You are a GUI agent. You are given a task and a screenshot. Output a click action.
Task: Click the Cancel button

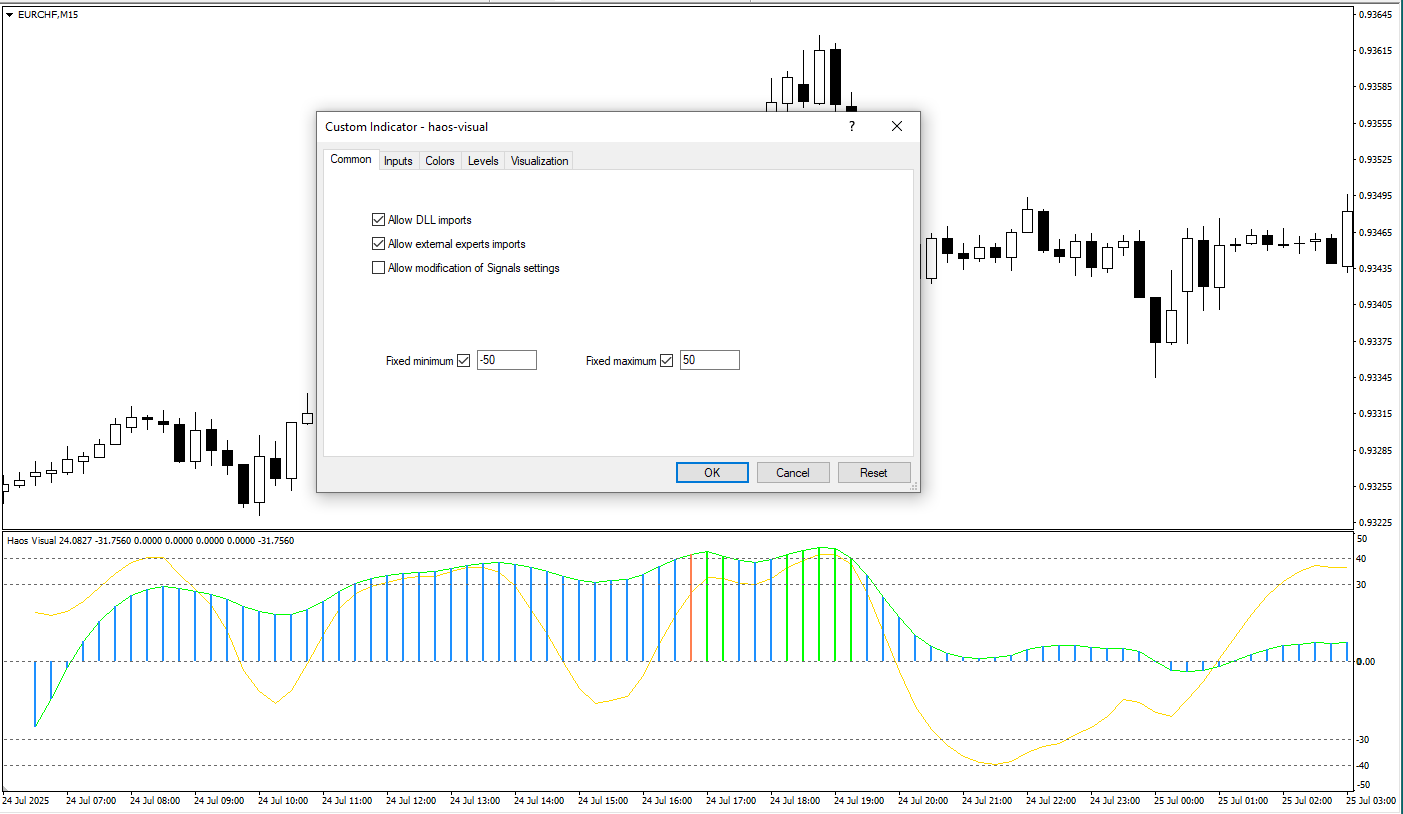coord(793,473)
